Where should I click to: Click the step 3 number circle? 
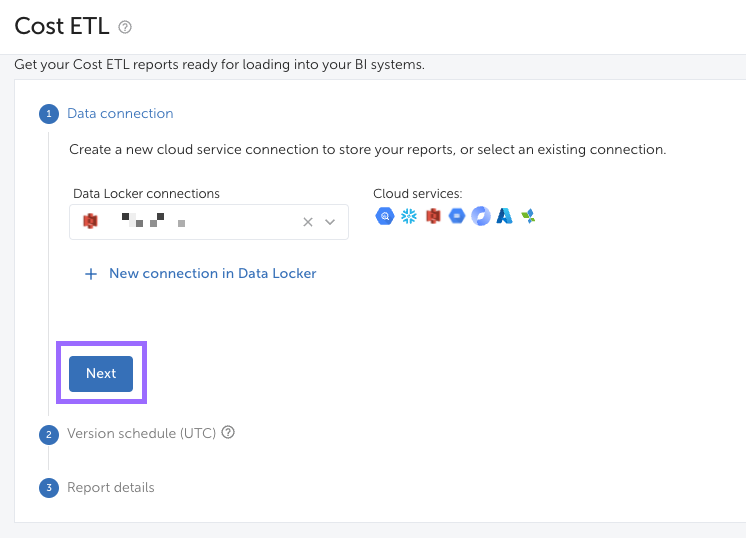coord(49,488)
